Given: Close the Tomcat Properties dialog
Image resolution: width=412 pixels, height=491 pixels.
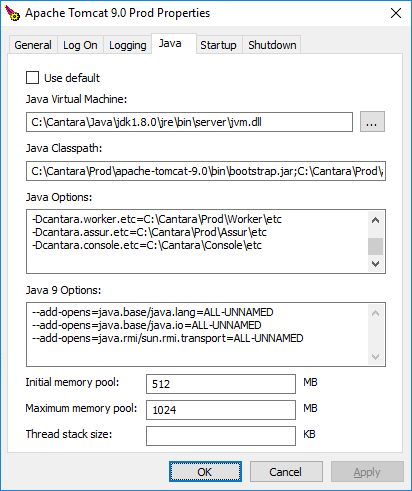Looking at the screenshot, I should click(x=396, y=13).
